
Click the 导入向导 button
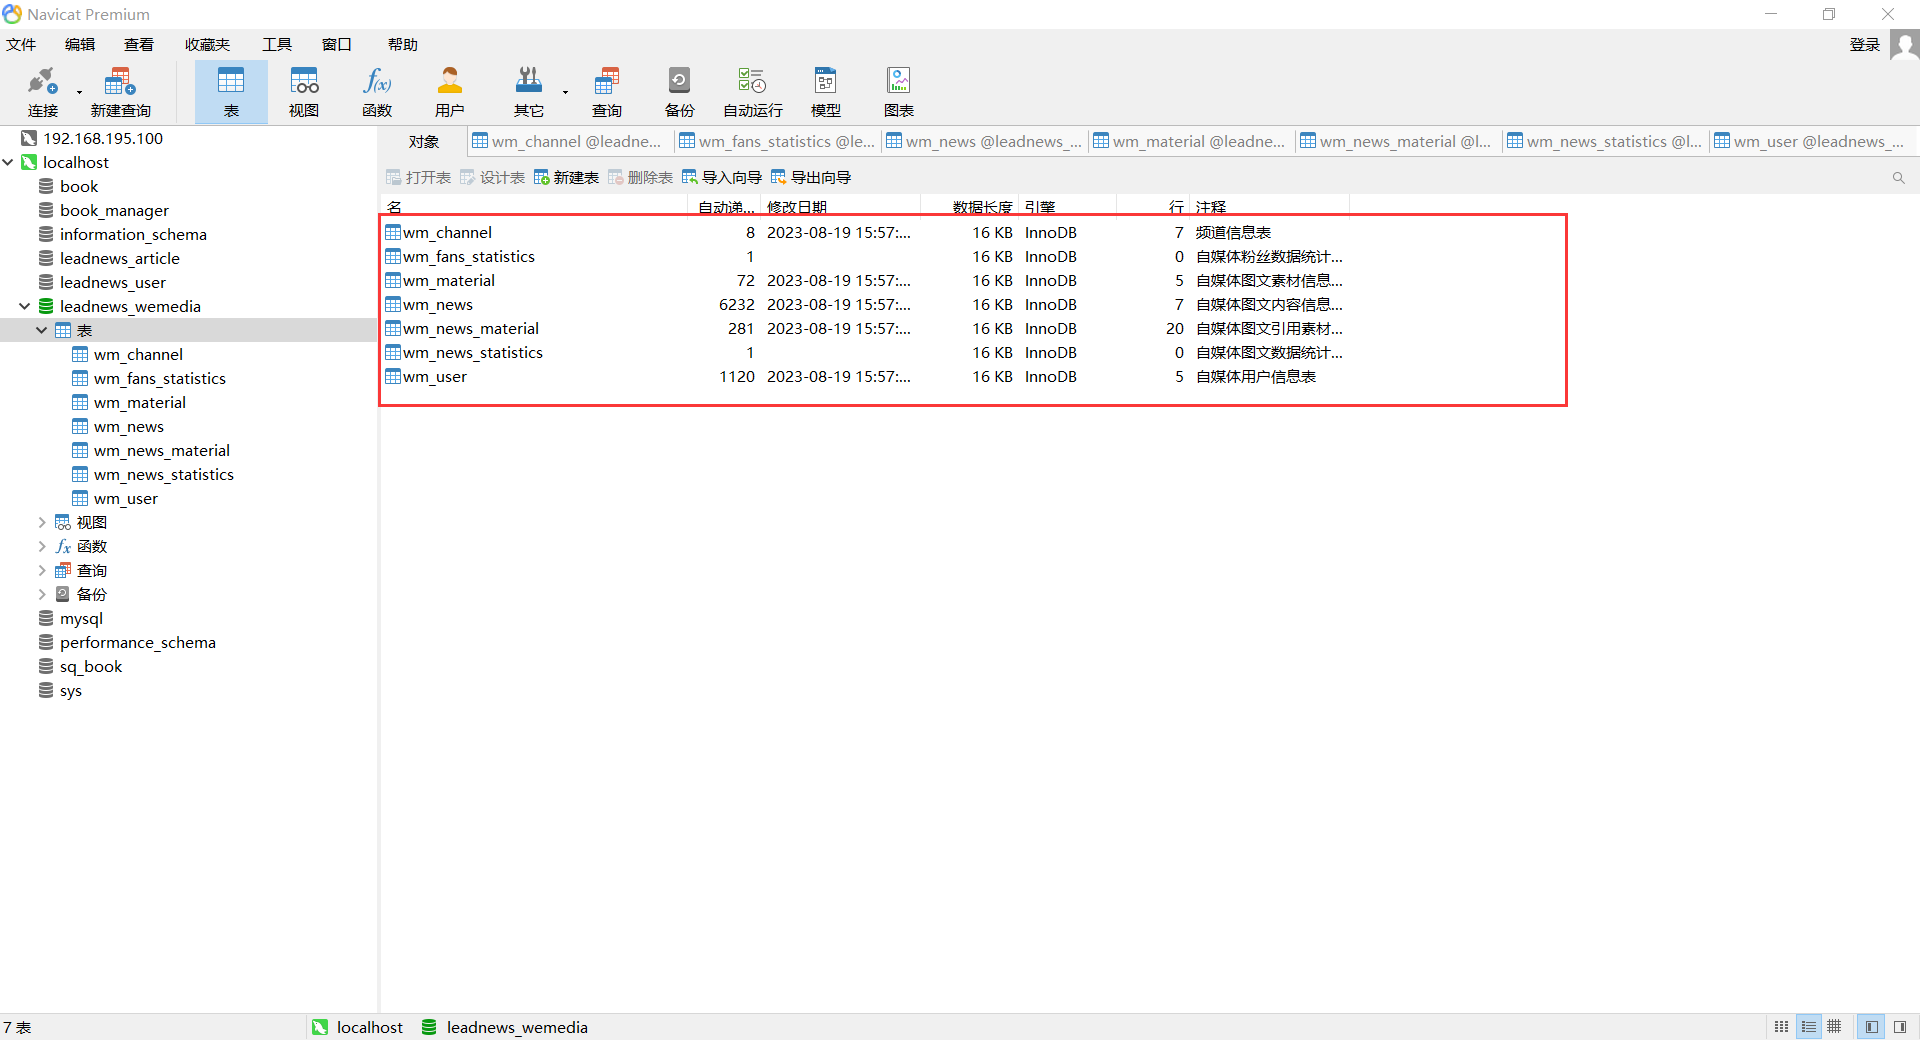pos(721,177)
